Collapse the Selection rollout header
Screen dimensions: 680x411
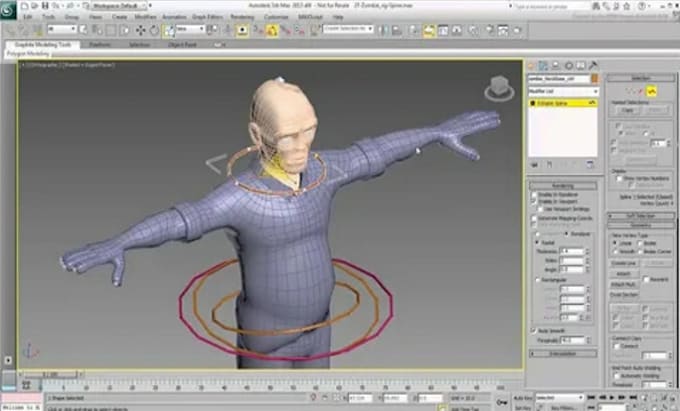coord(641,78)
